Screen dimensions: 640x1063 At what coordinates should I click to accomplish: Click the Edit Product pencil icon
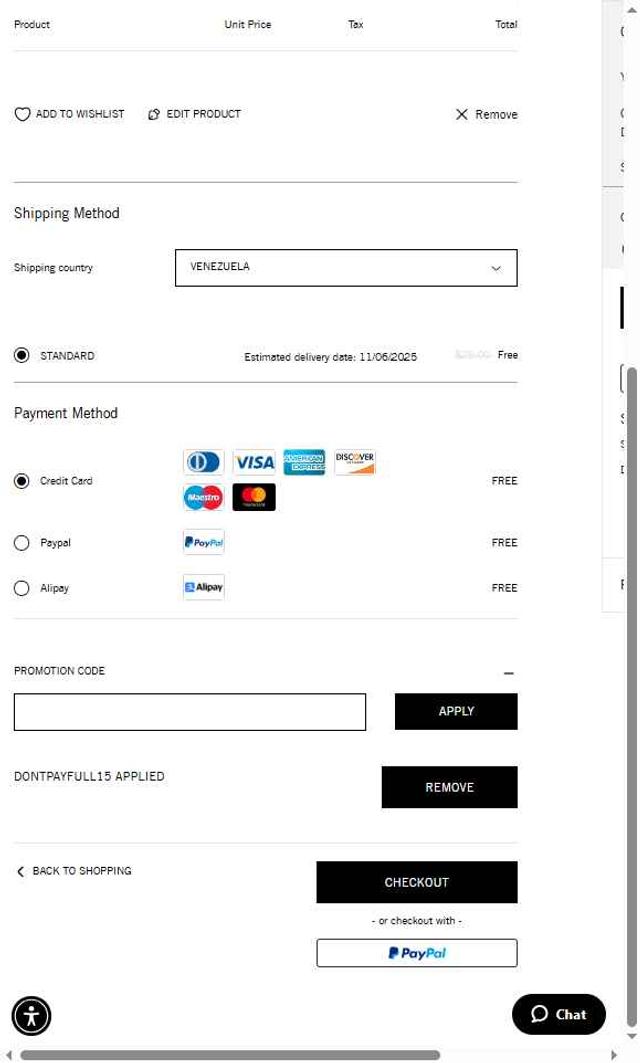point(154,114)
